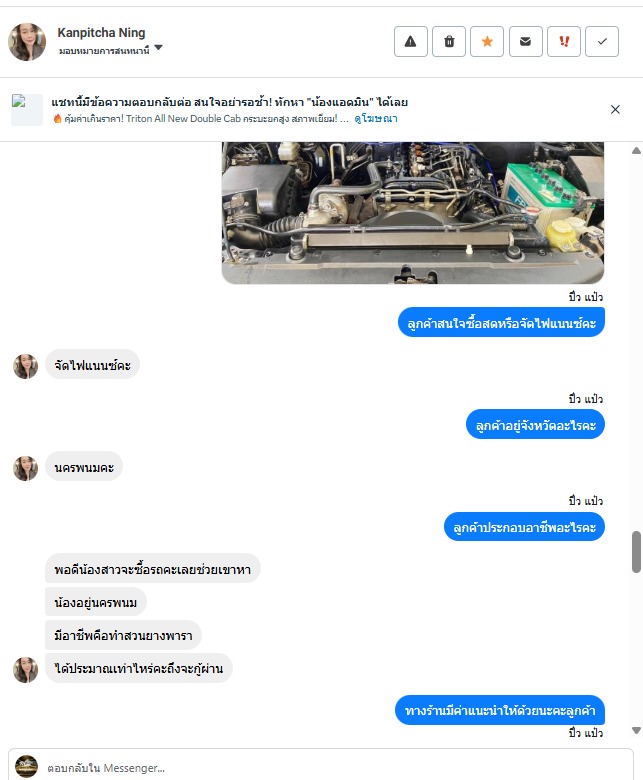Open the assign conversation dropdown arrow
This screenshot has width=643, height=780.
tap(159, 48)
